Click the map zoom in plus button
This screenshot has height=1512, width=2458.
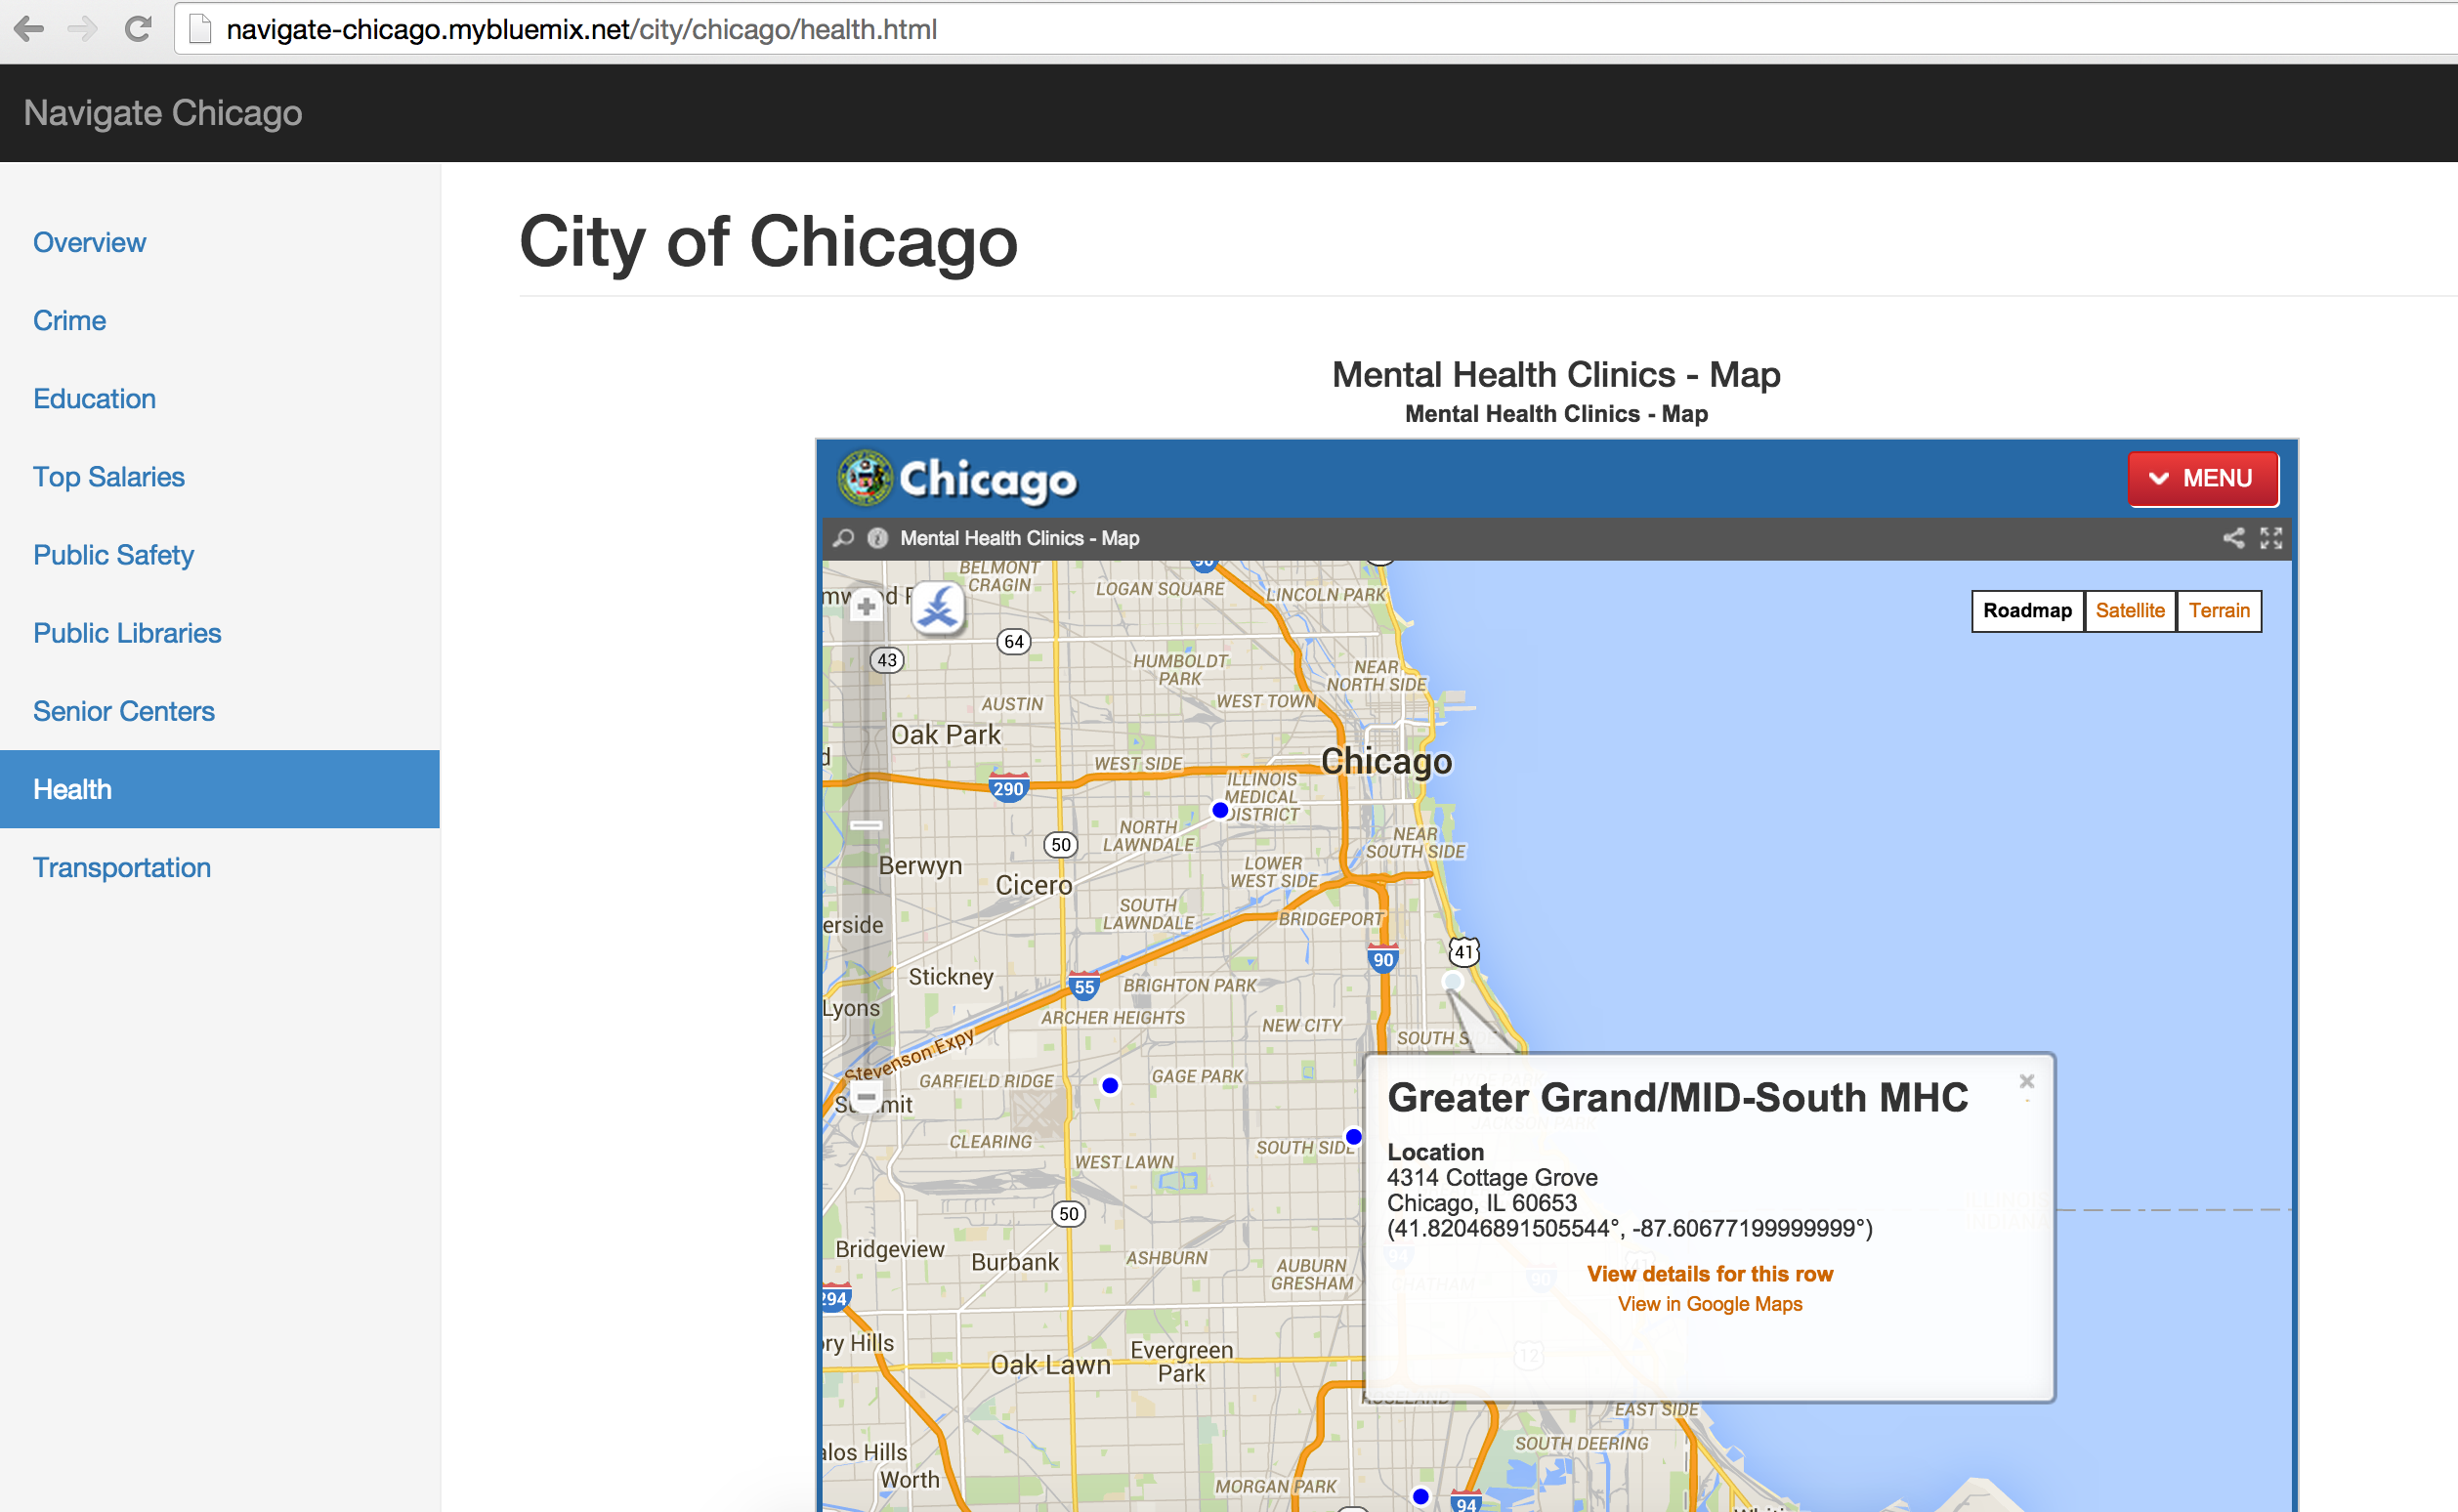coord(866,606)
